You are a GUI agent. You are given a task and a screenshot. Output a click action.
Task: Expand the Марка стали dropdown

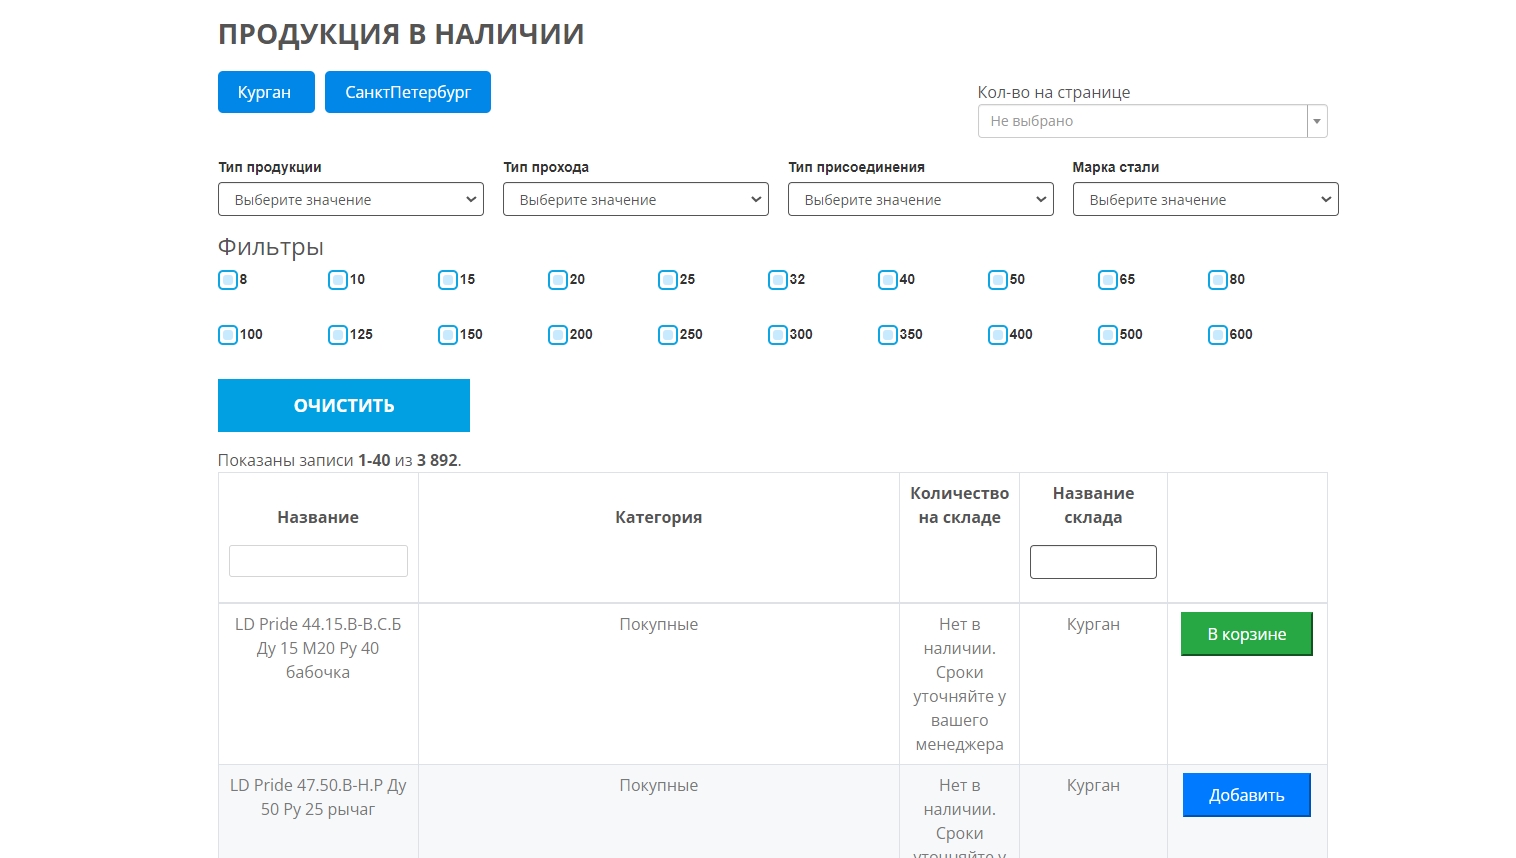[1205, 199]
